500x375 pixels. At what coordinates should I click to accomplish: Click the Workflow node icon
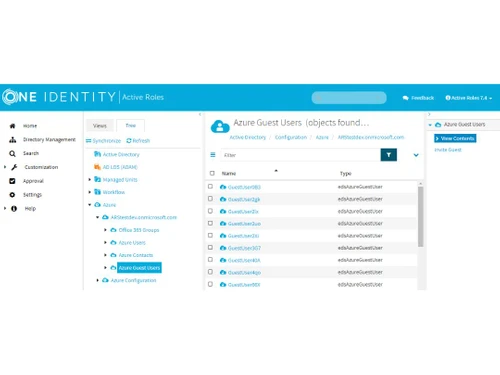coord(97,192)
